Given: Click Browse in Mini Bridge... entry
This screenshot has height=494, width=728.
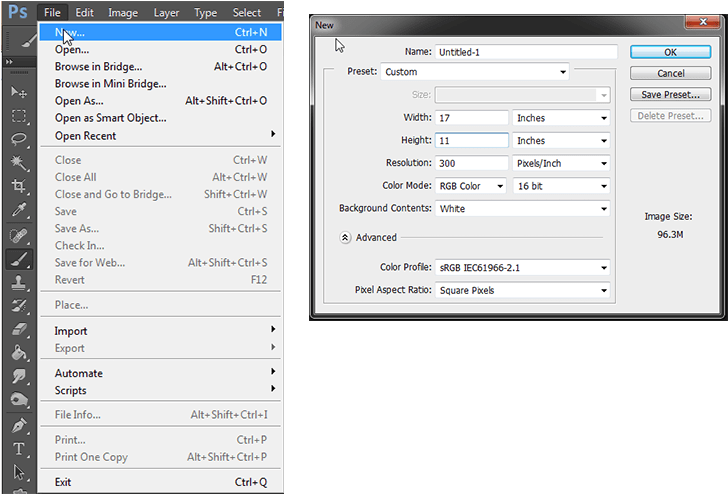Looking at the screenshot, I should point(160,84).
